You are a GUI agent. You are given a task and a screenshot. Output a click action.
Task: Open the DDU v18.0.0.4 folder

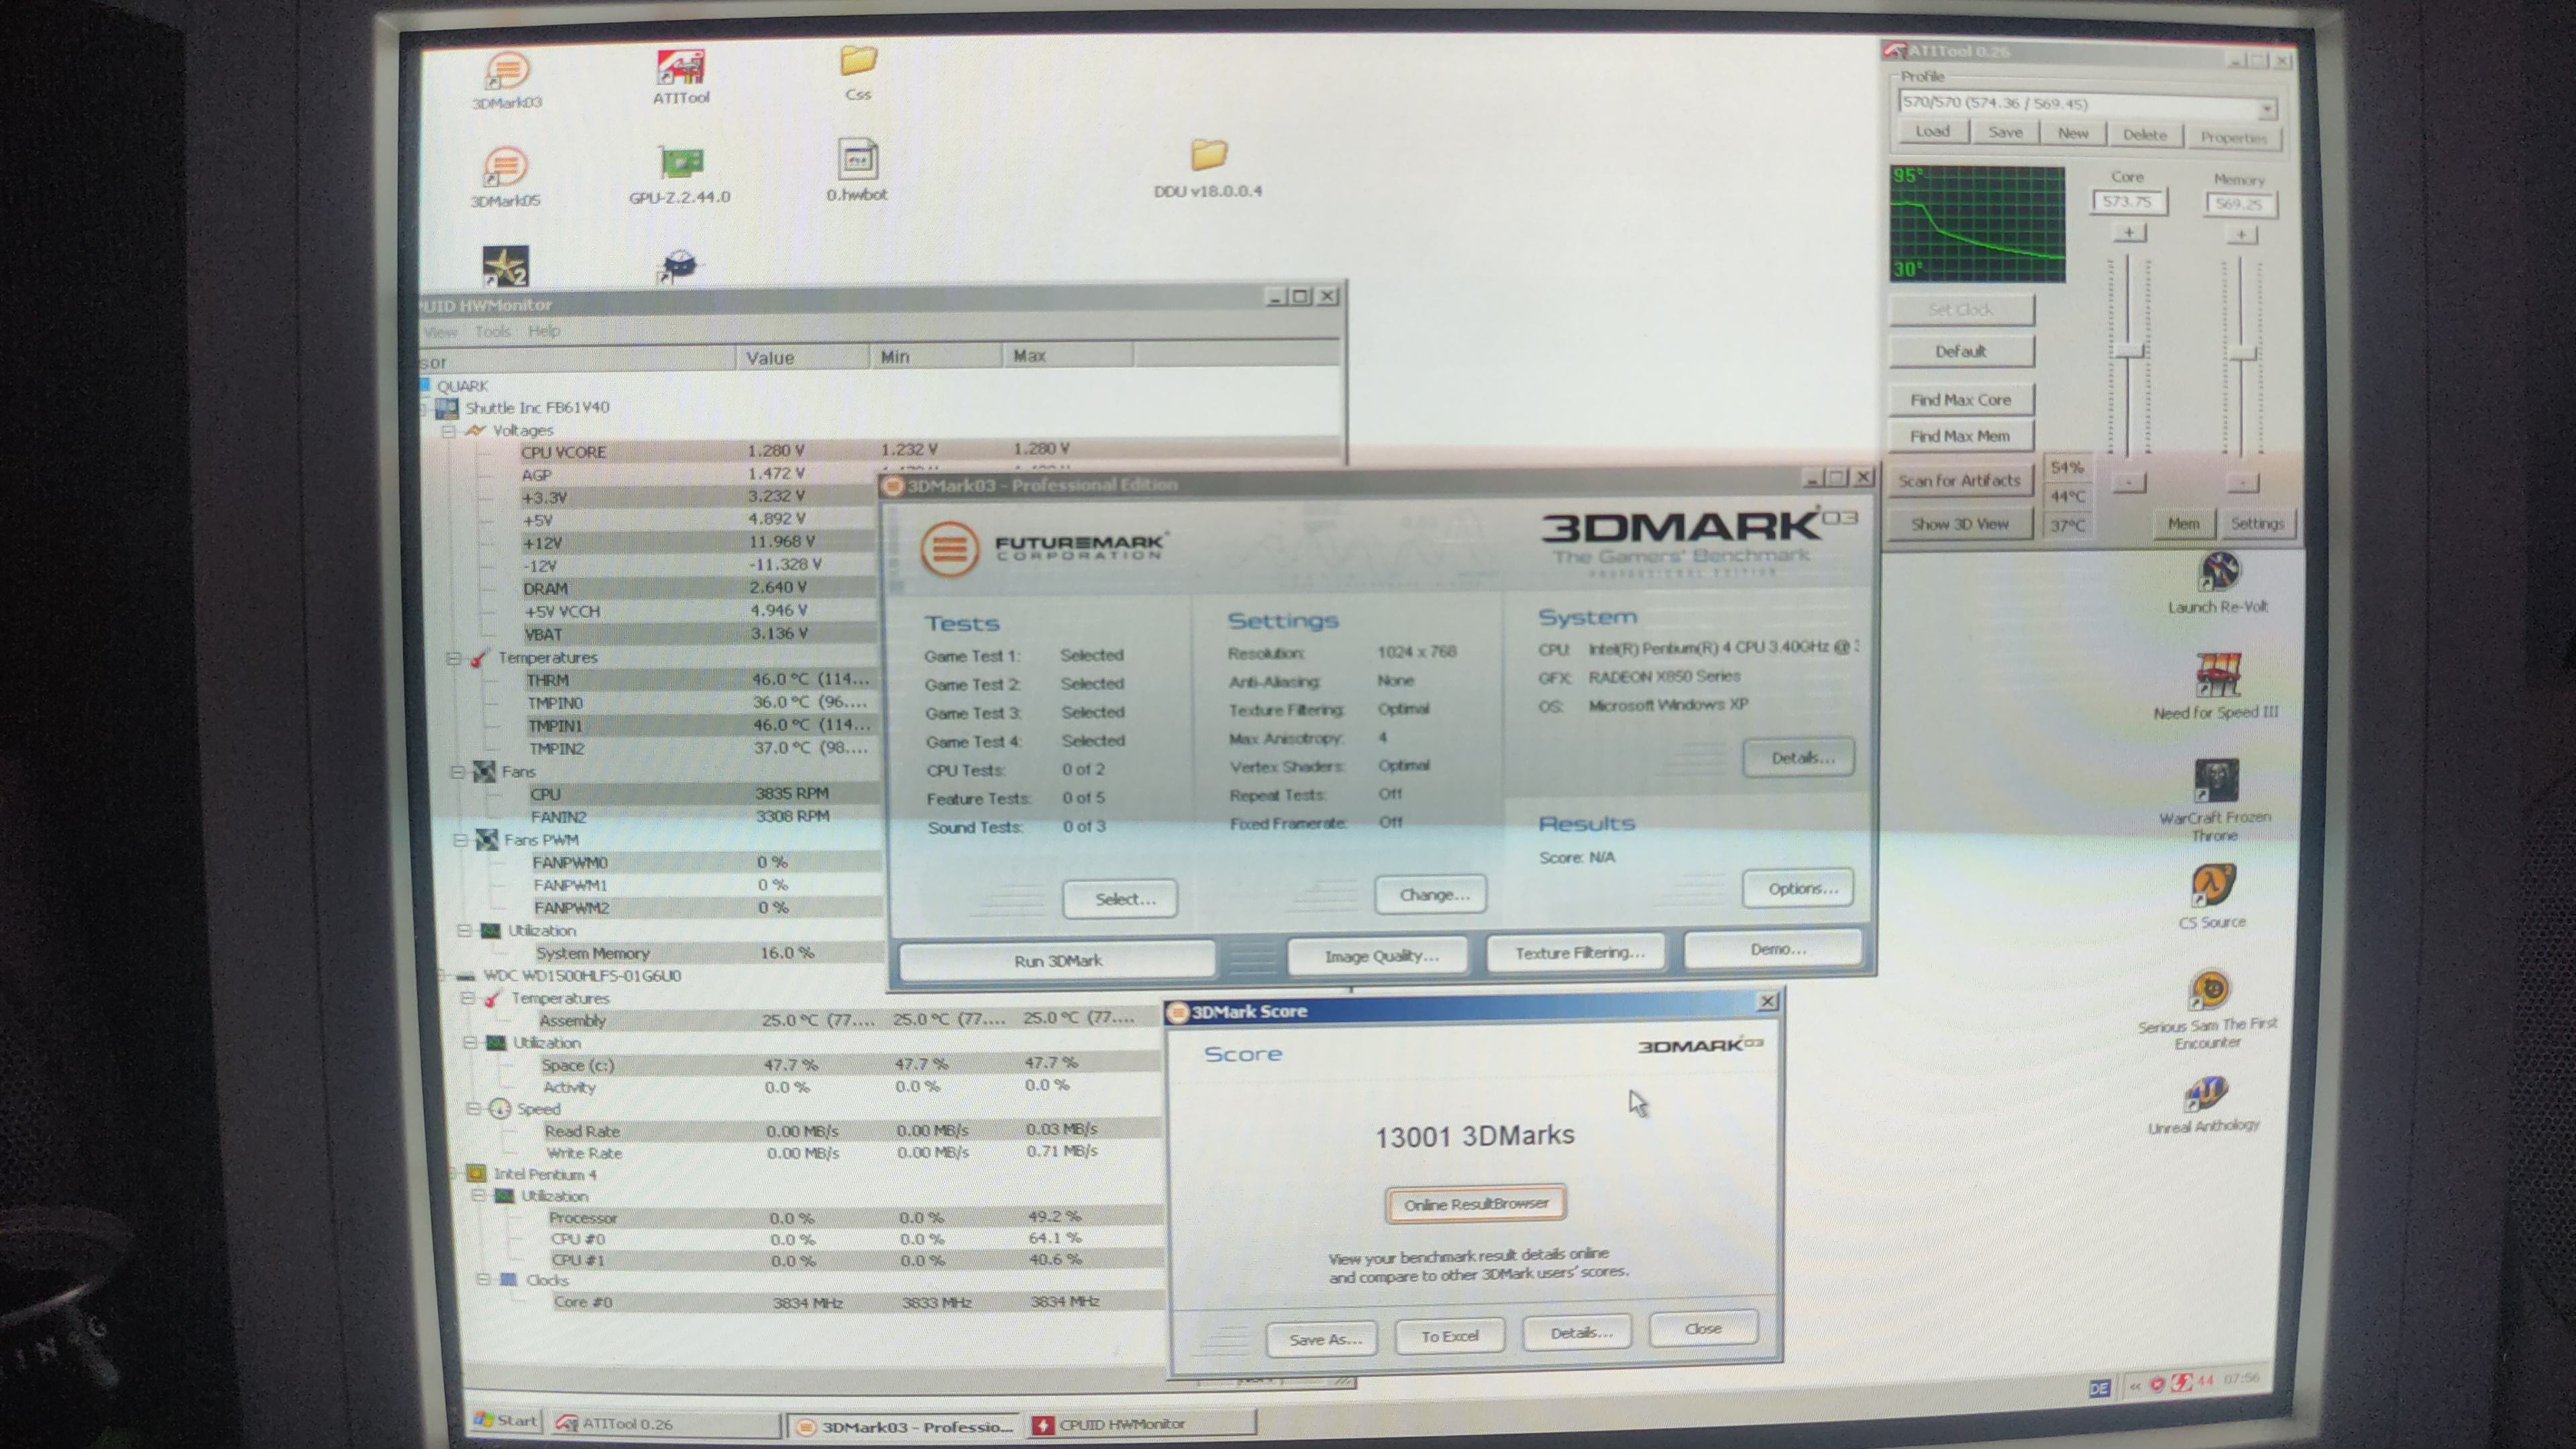(1208, 169)
